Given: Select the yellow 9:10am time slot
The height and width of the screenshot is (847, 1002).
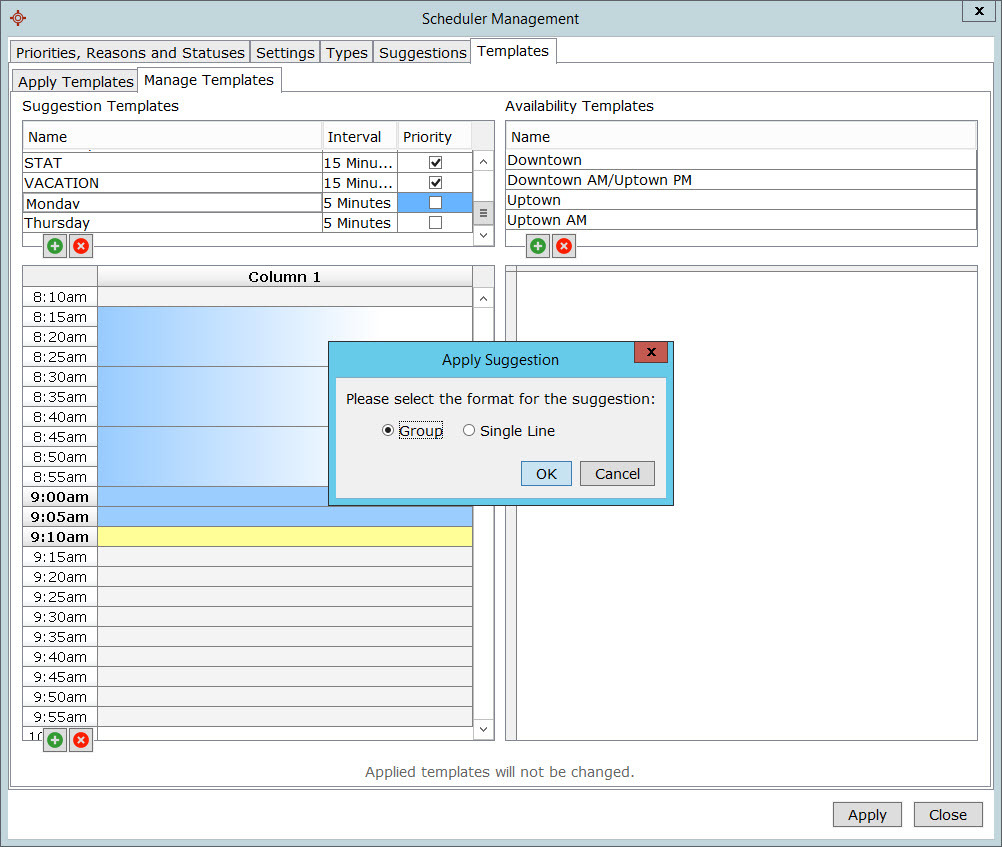Looking at the screenshot, I should [x=285, y=537].
